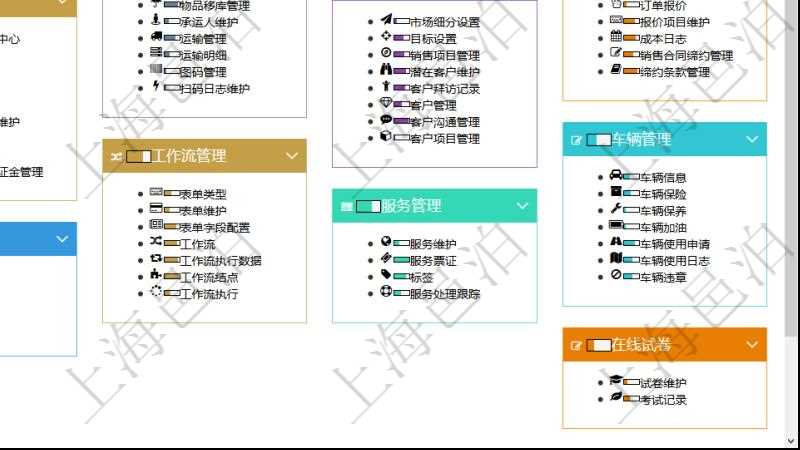Open 表单维护 menu item
800x450 pixels.
point(203,211)
